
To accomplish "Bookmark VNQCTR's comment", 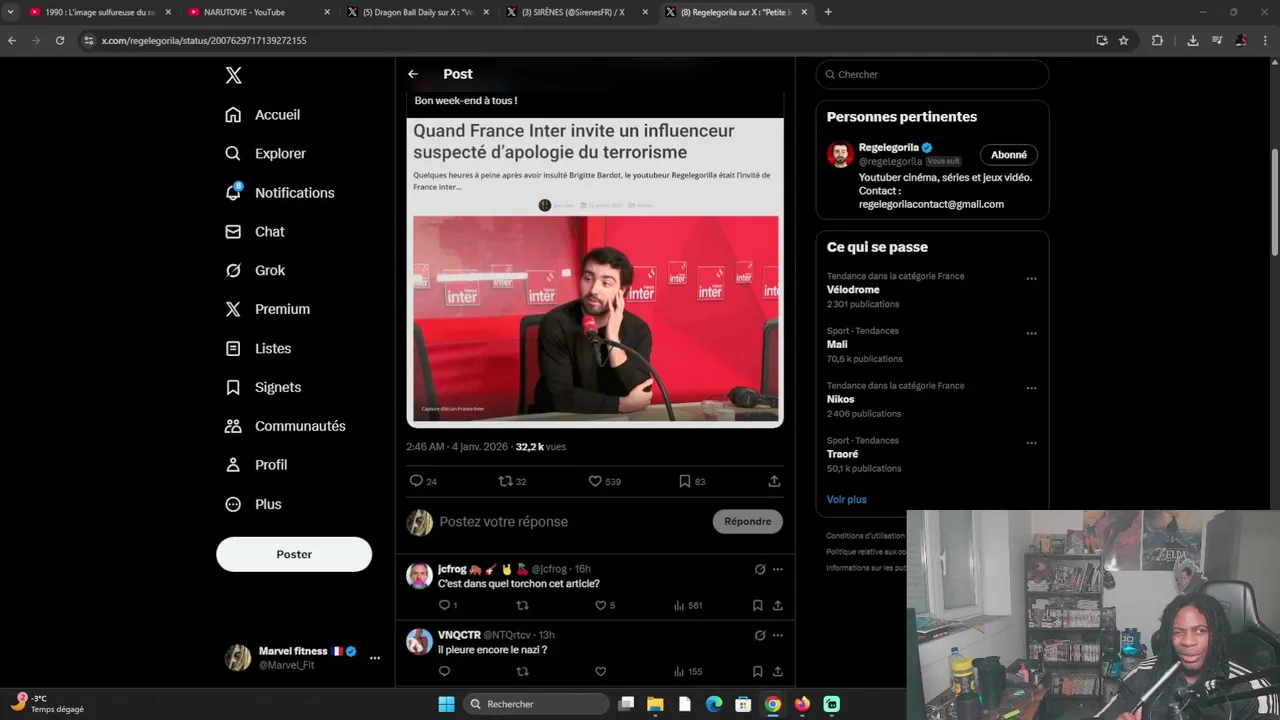I will [x=757, y=672].
